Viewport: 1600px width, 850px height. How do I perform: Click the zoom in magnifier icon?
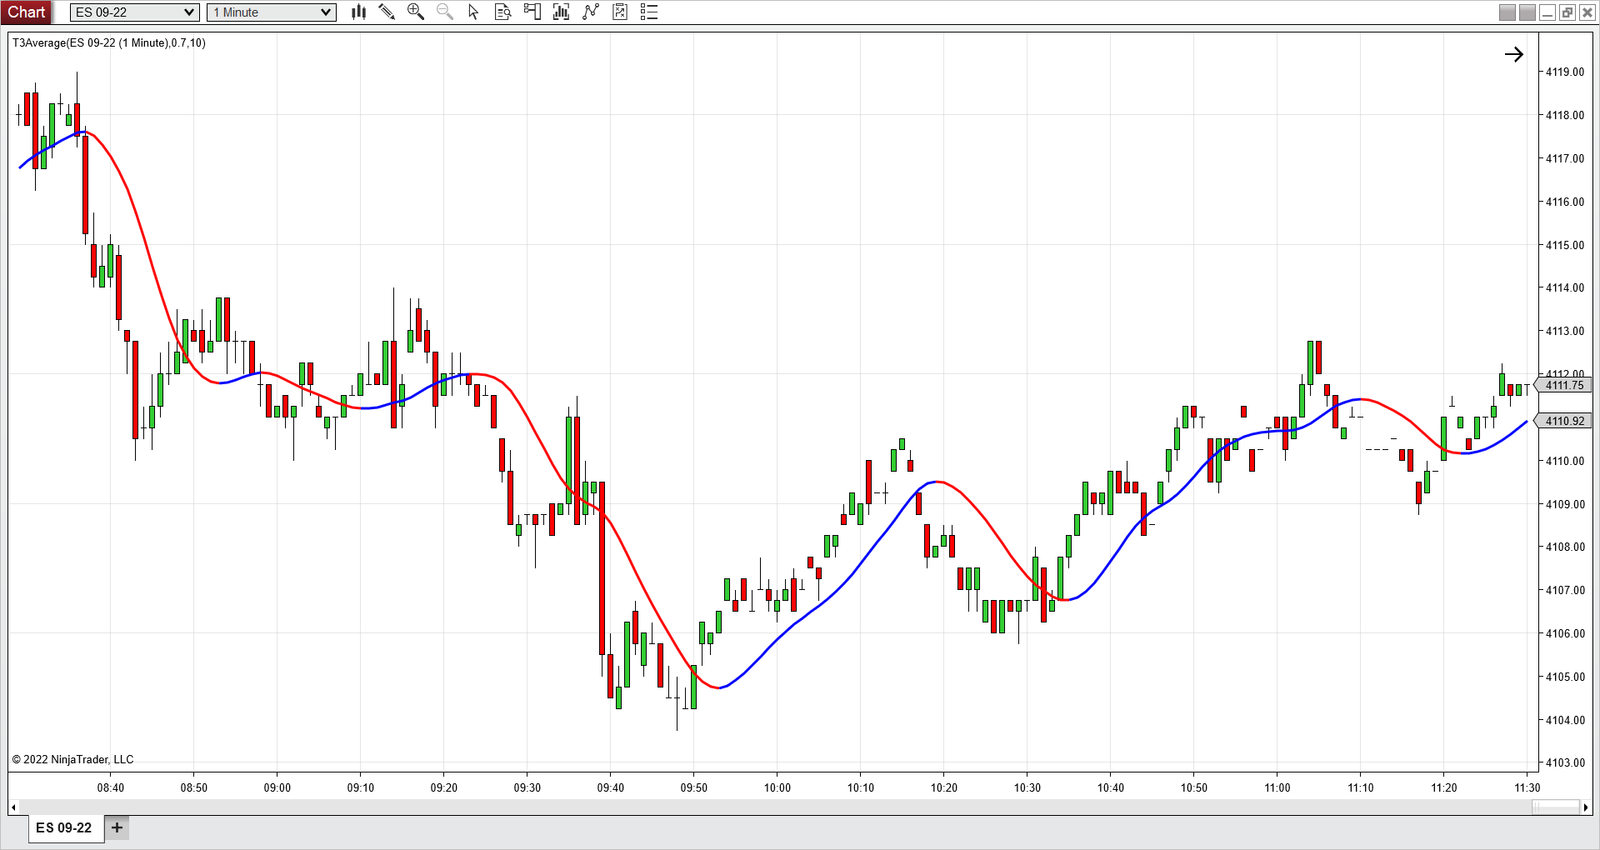(416, 12)
